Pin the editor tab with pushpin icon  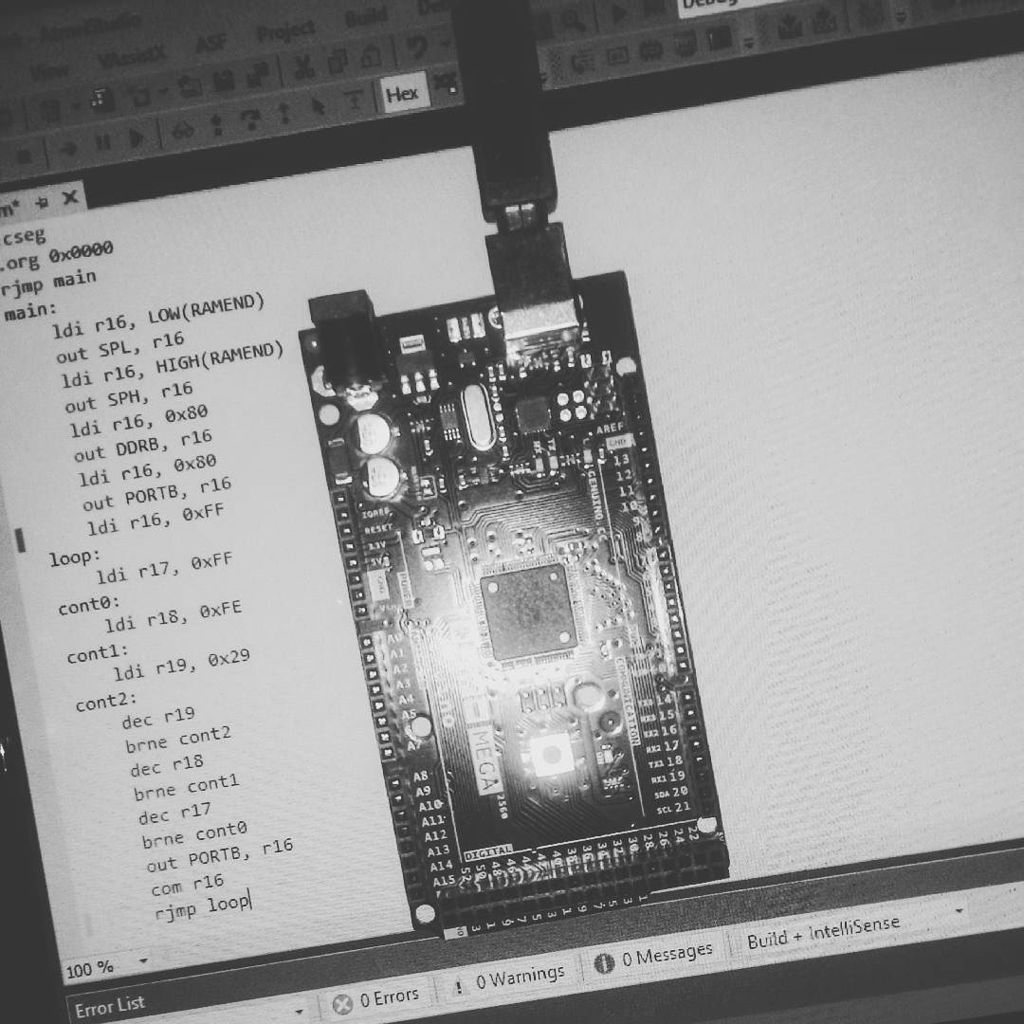42,203
